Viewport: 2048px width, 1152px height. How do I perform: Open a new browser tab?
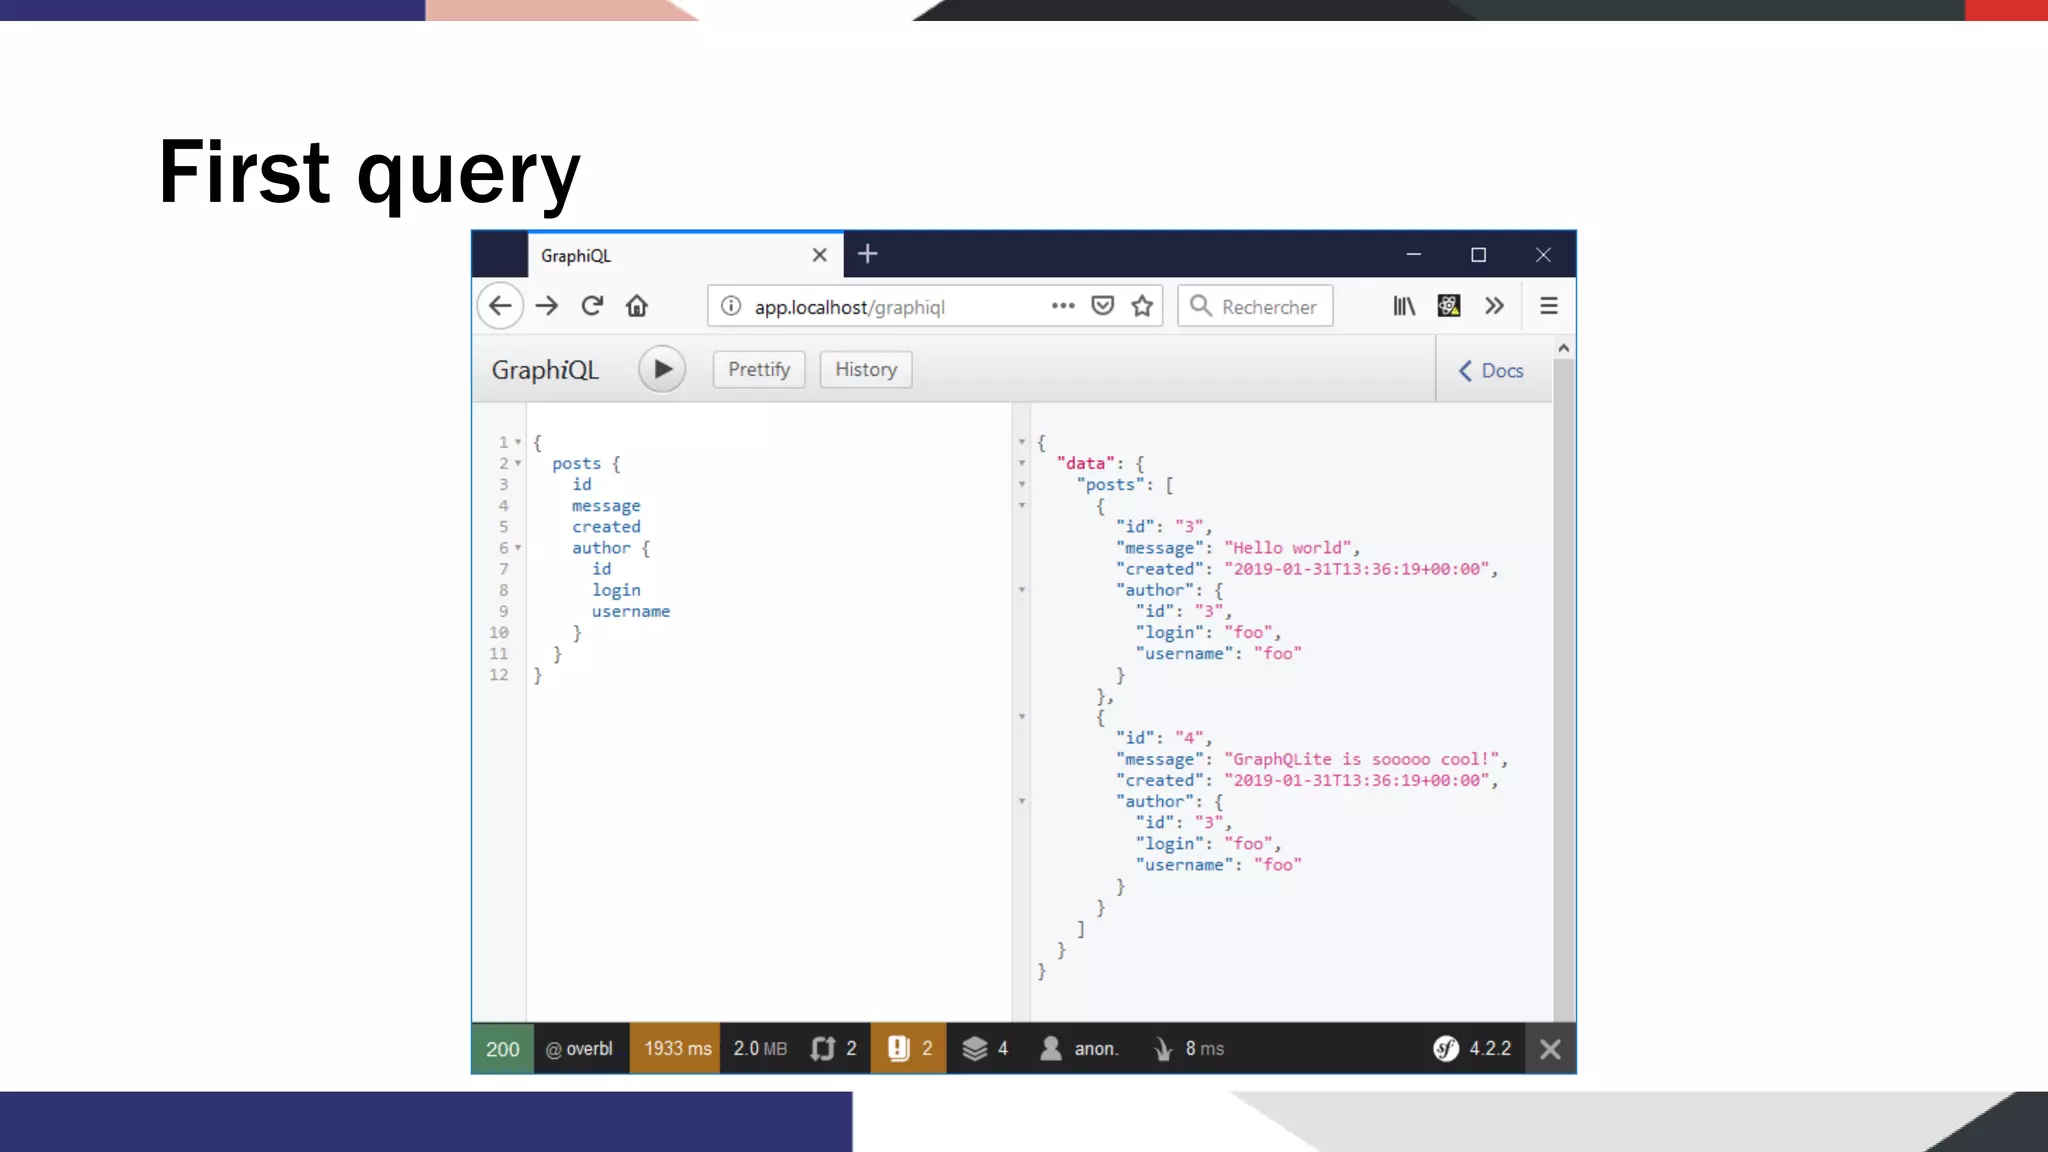867,254
